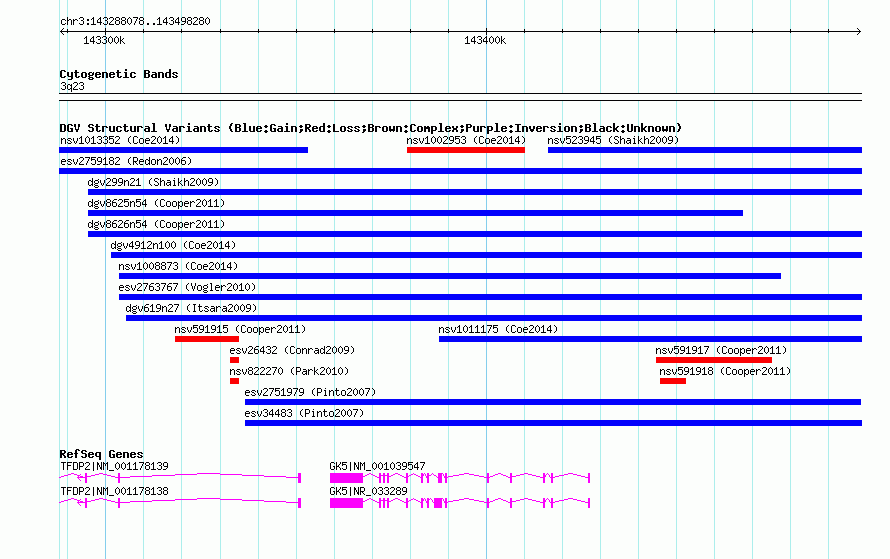Select the dgv299n21 (Shaikh2009) variant bar

[475, 192]
